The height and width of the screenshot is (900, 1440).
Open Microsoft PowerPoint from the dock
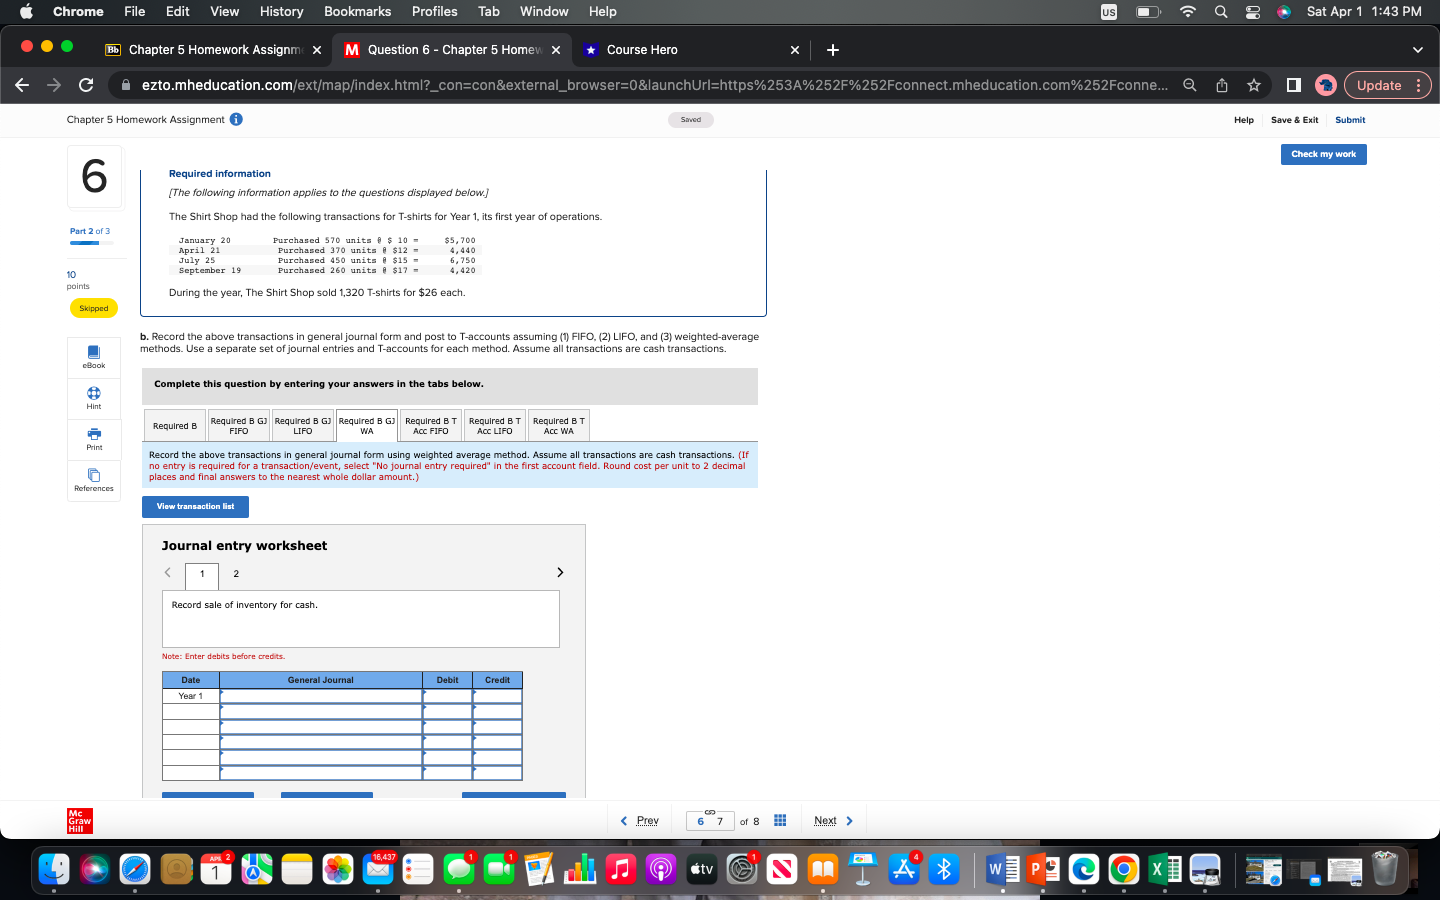pyautogui.click(x=1043, y=869)
